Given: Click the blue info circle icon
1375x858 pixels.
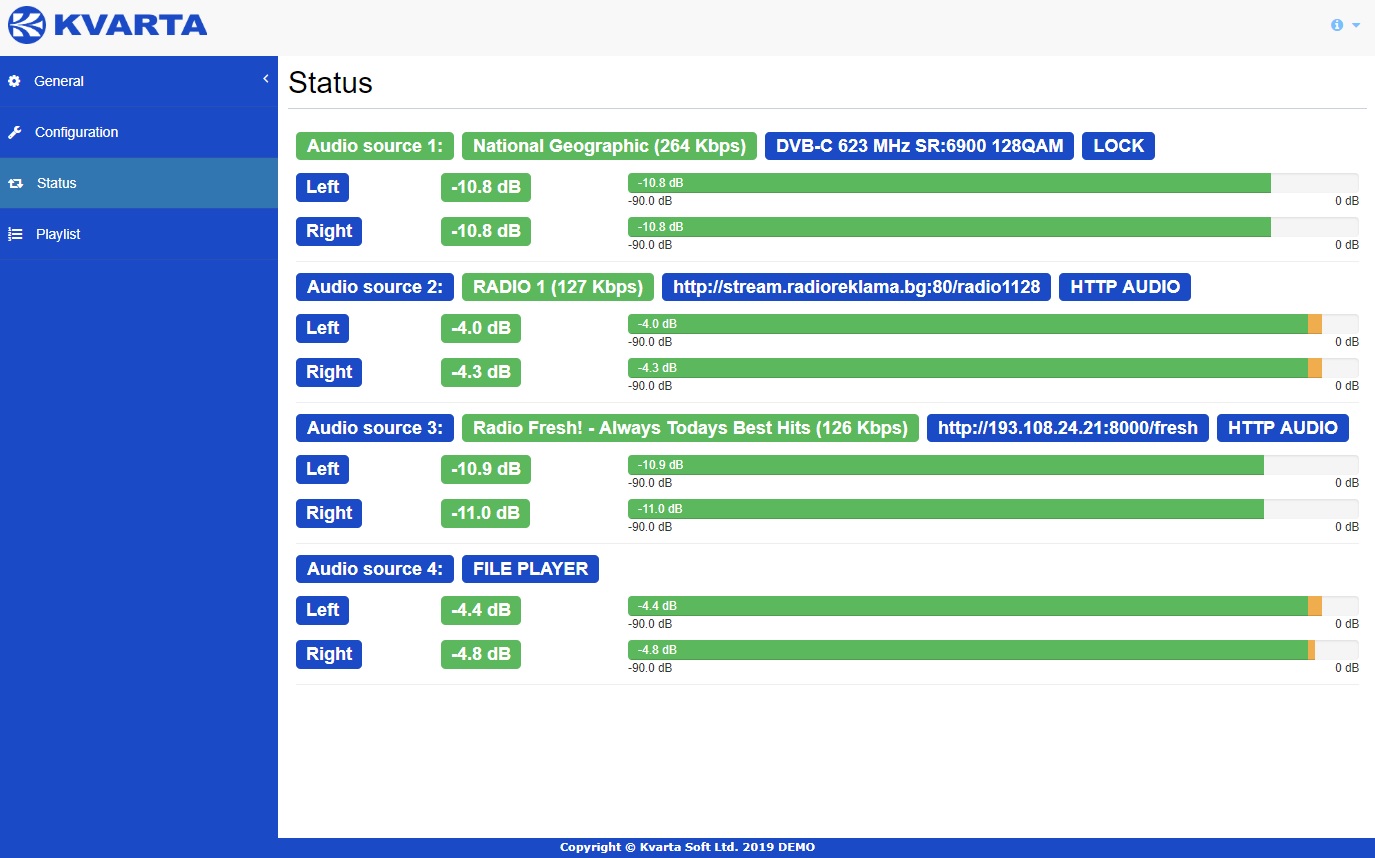Looking at the screenshot, I should (1337, 25).
